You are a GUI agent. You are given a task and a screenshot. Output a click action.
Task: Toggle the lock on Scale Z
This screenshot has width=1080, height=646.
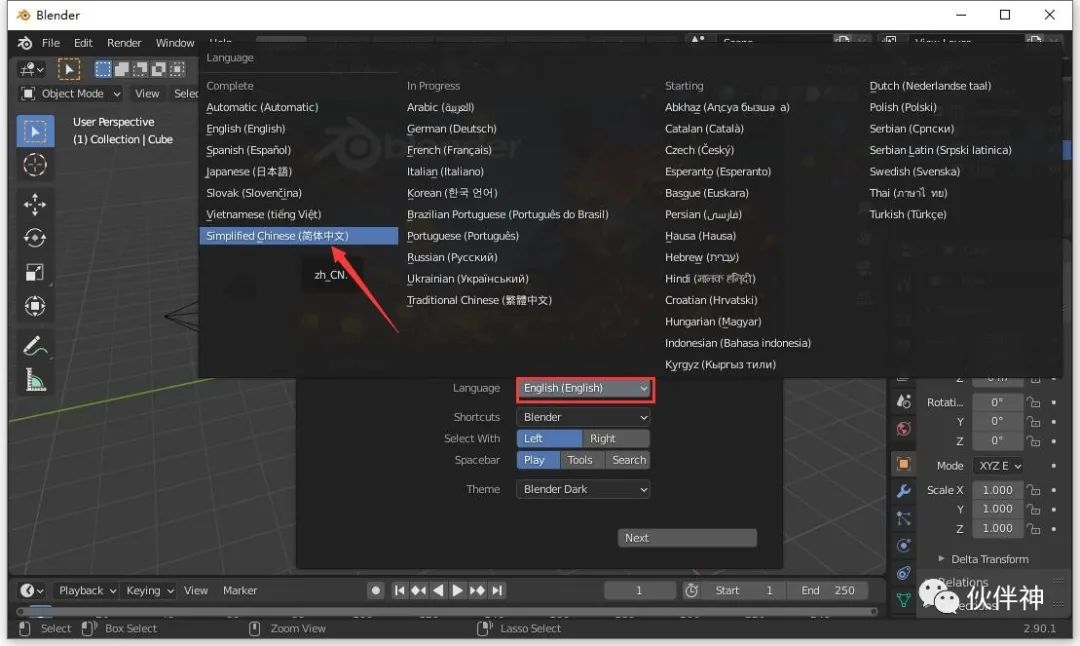click(x=1032, y=529)
